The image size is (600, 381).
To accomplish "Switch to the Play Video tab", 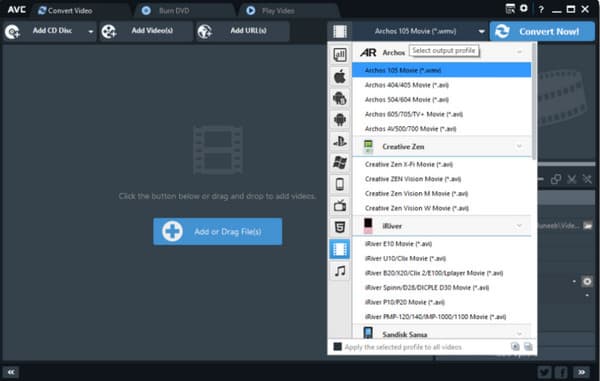I will coord(278,11).
